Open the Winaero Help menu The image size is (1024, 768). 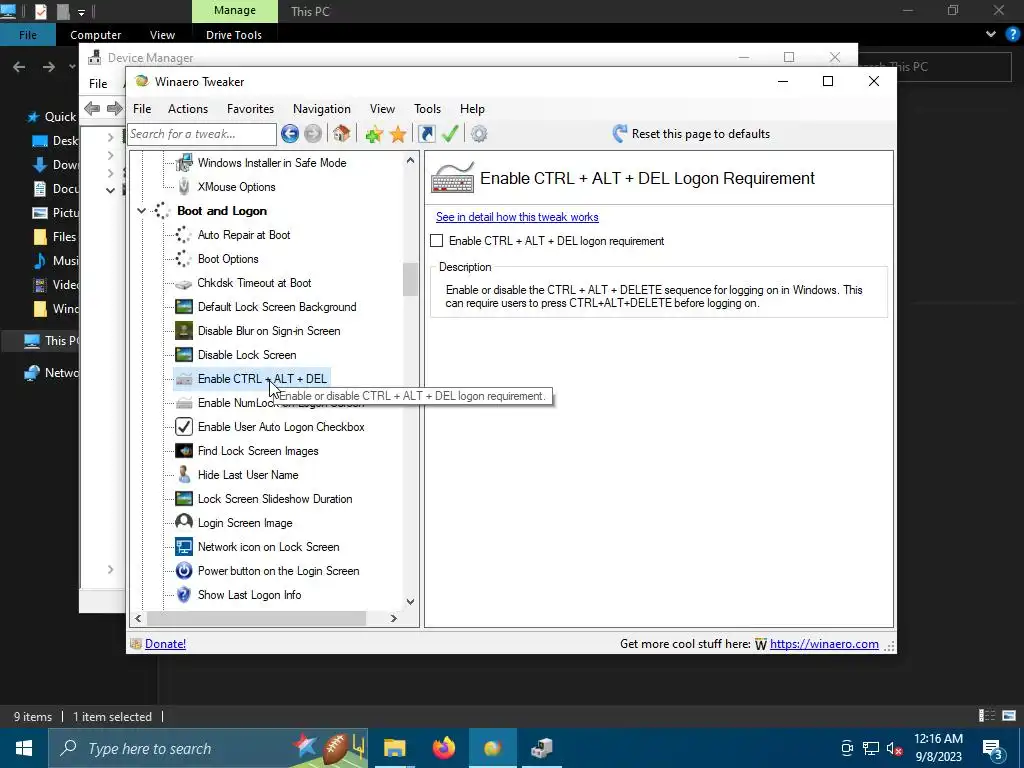pos(472,109)
